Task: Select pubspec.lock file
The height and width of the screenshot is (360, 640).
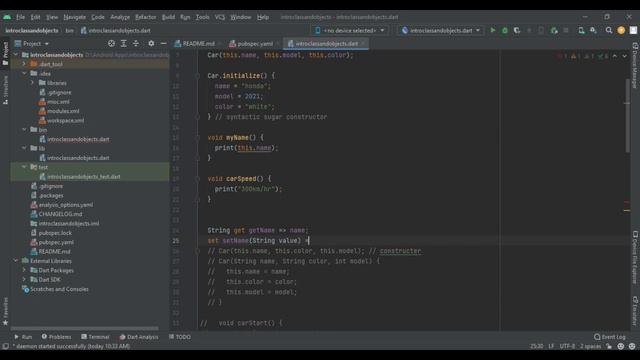Action: click(x=55, y=233)
